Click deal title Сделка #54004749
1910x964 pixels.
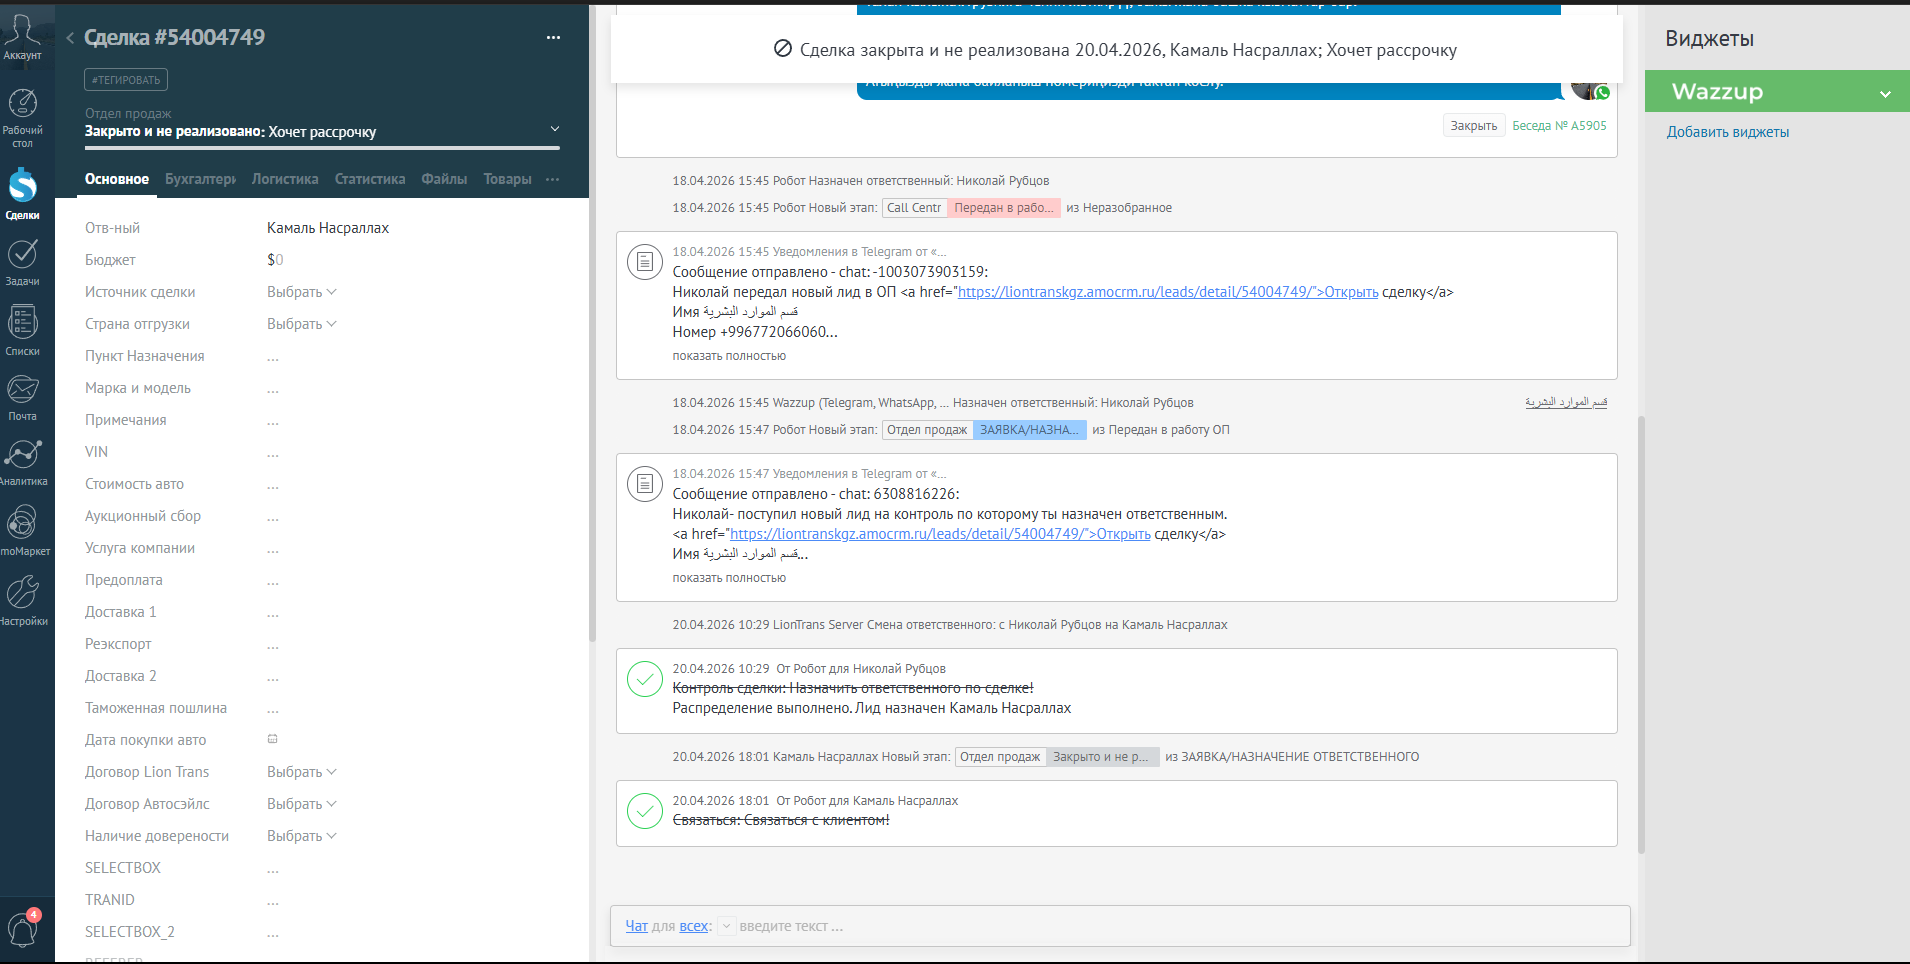pos(174,37)
